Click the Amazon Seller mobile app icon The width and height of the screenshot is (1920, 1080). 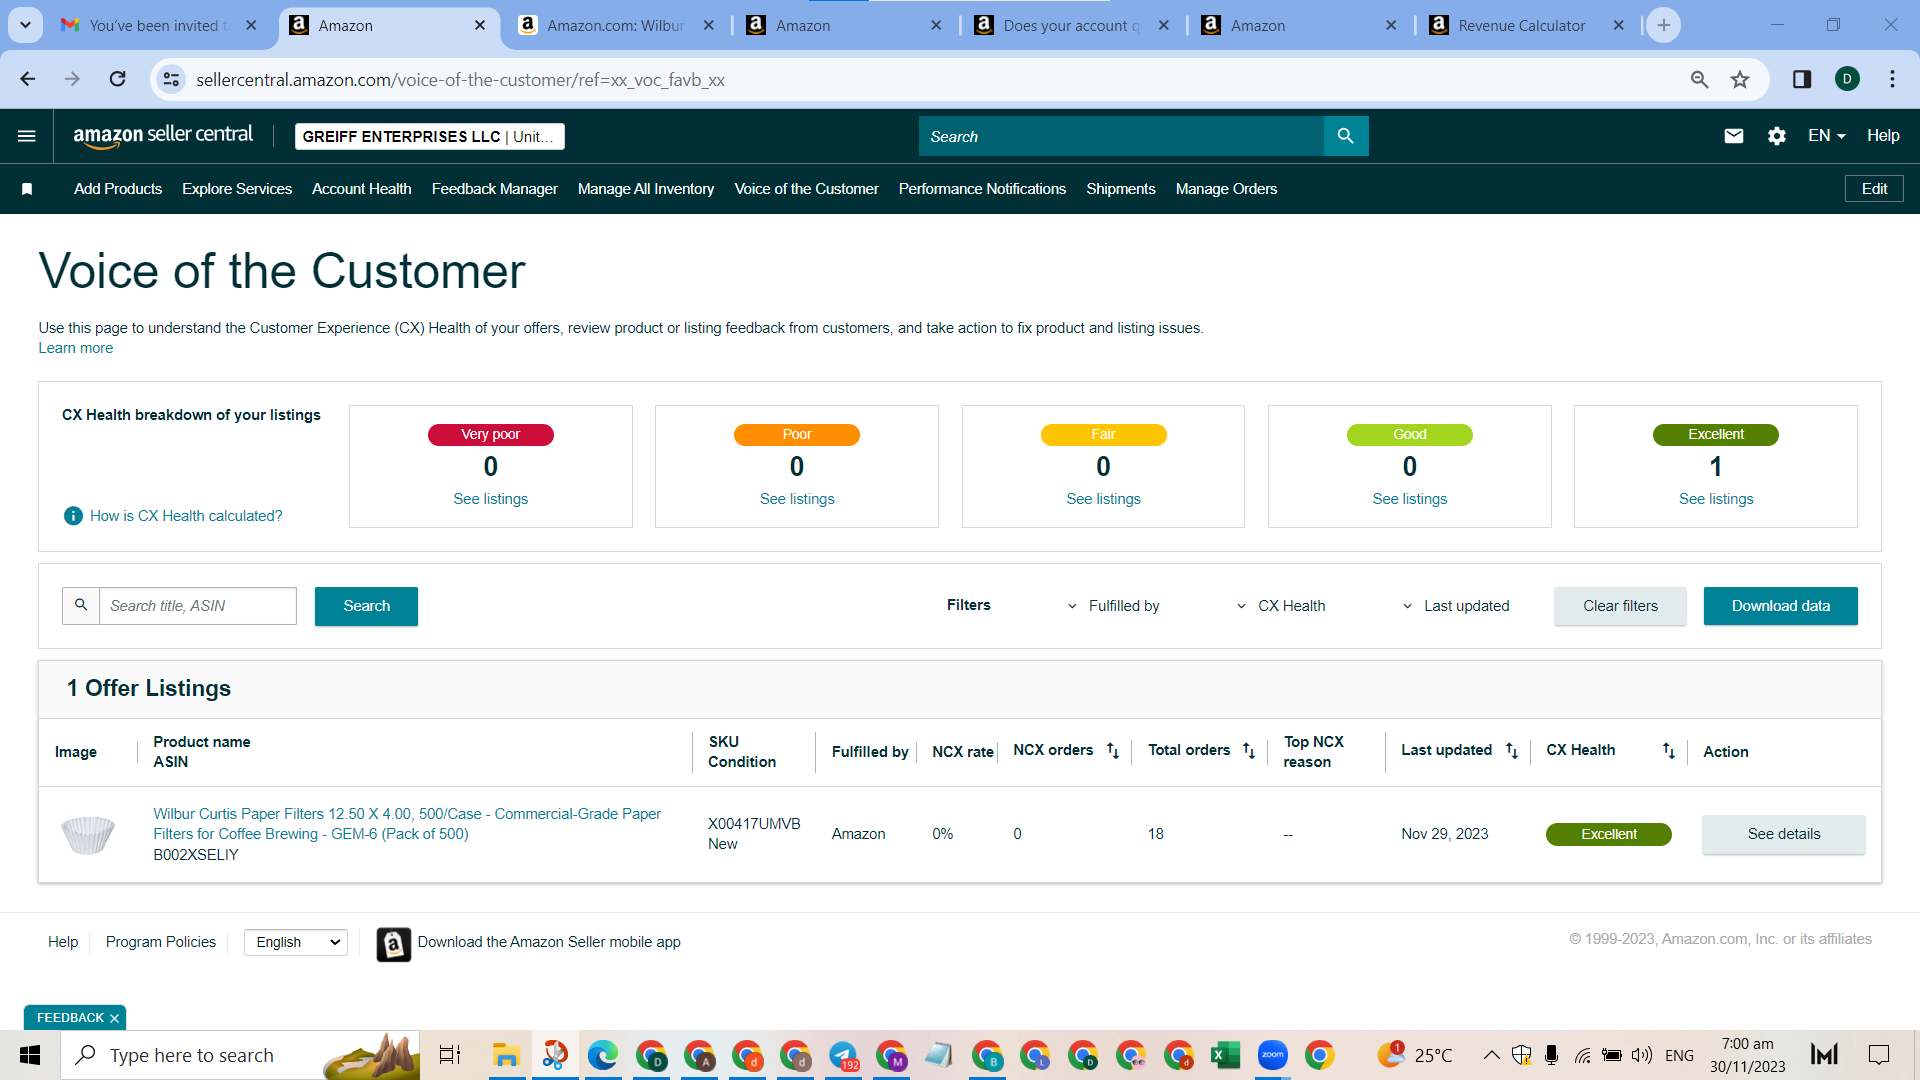394,944
